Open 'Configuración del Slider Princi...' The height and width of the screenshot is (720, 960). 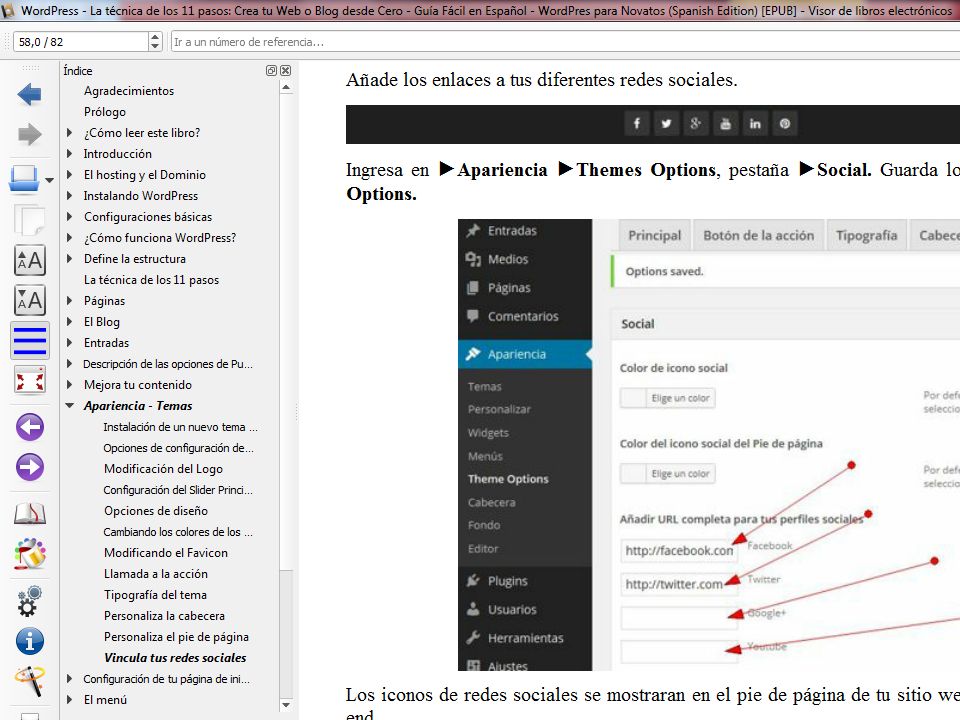pyautogui.click(x=178, y=490)
